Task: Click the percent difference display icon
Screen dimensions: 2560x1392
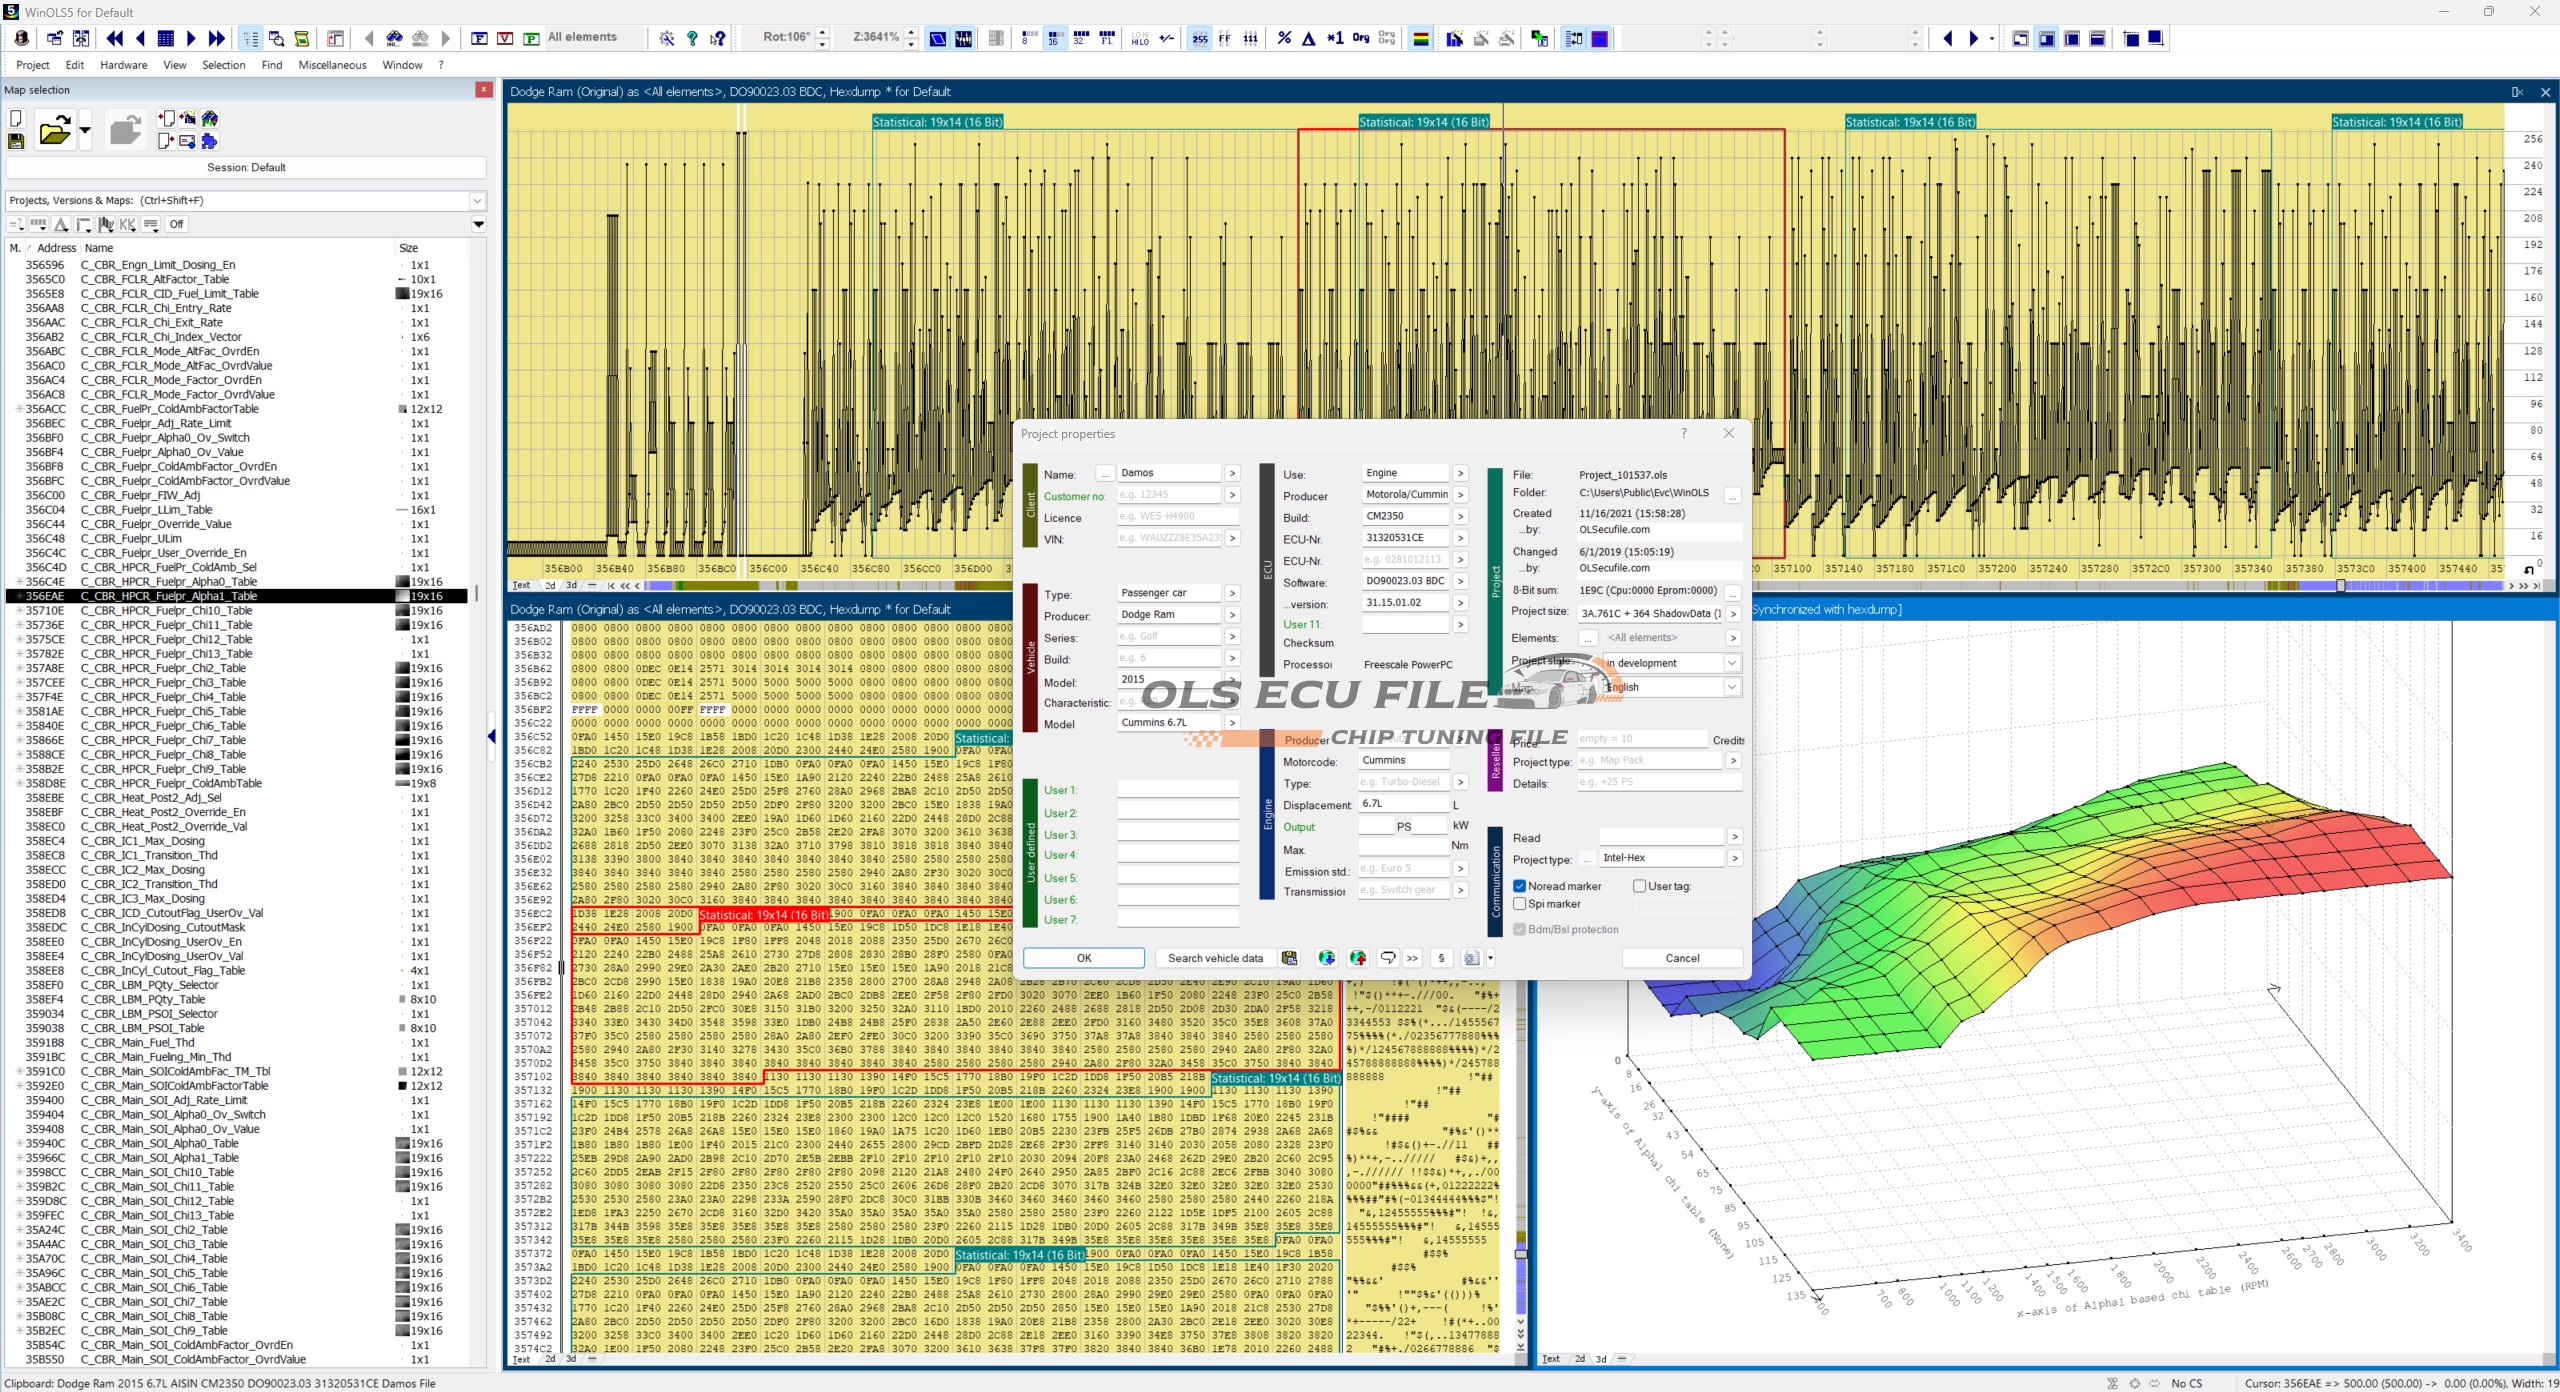Action: [1284, 39]
